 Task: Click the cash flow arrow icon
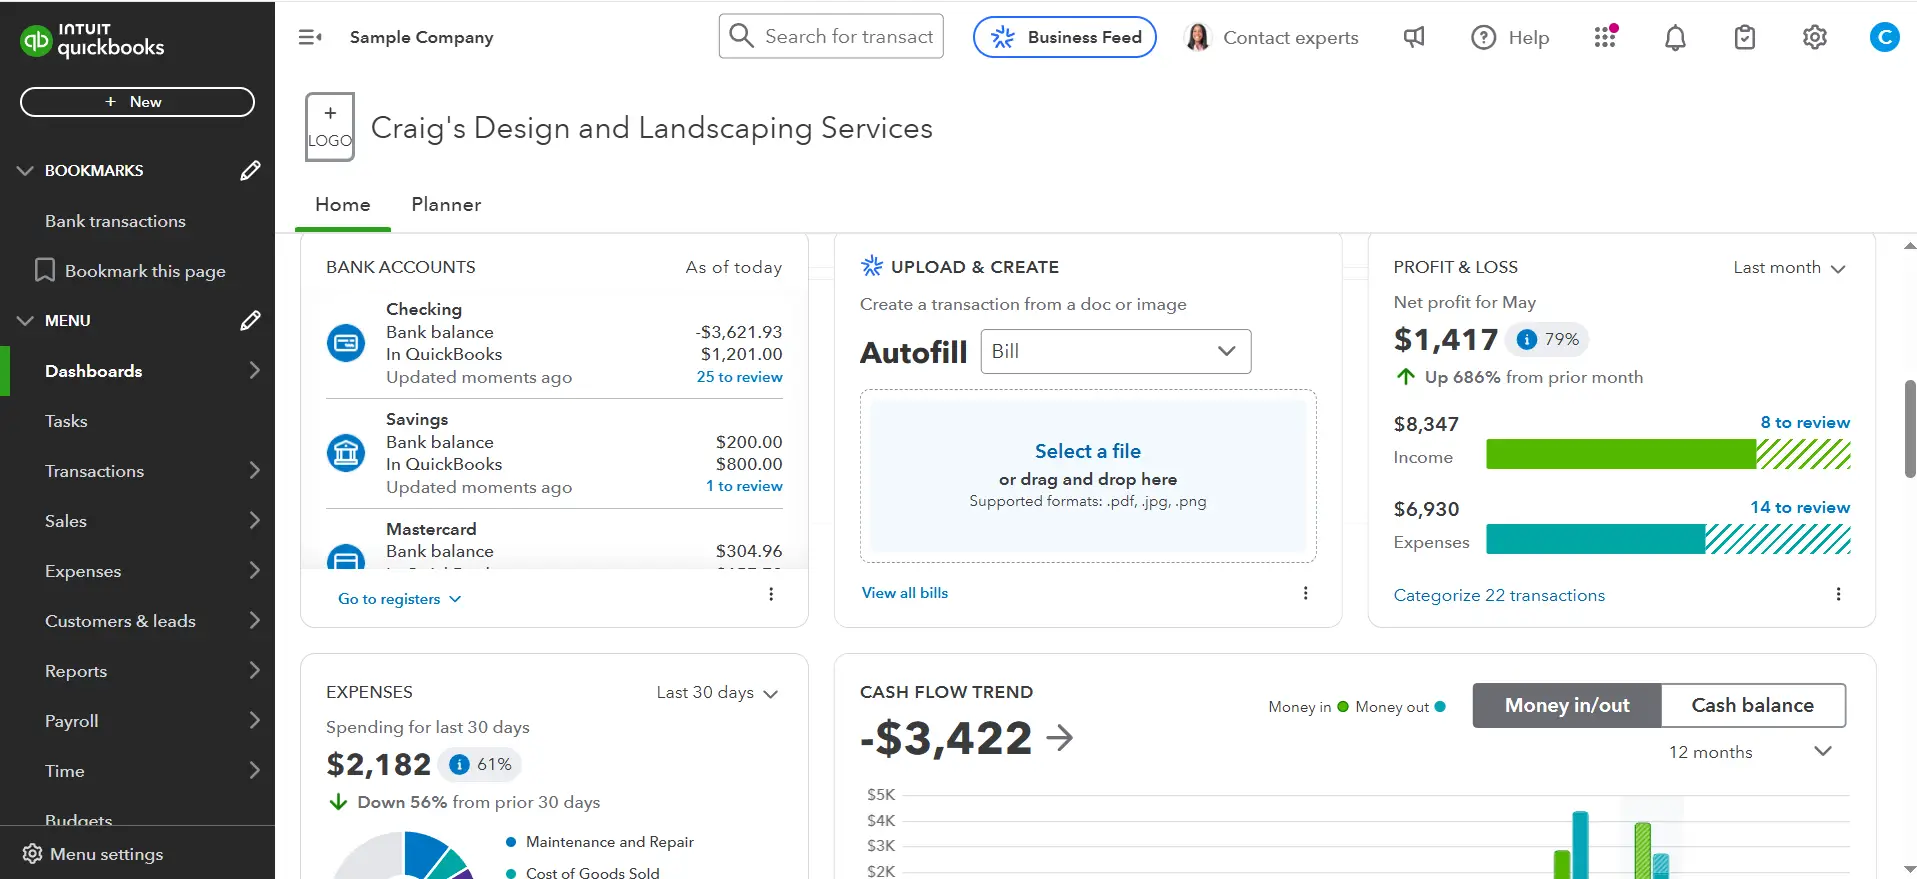[x=1060, y=738]
